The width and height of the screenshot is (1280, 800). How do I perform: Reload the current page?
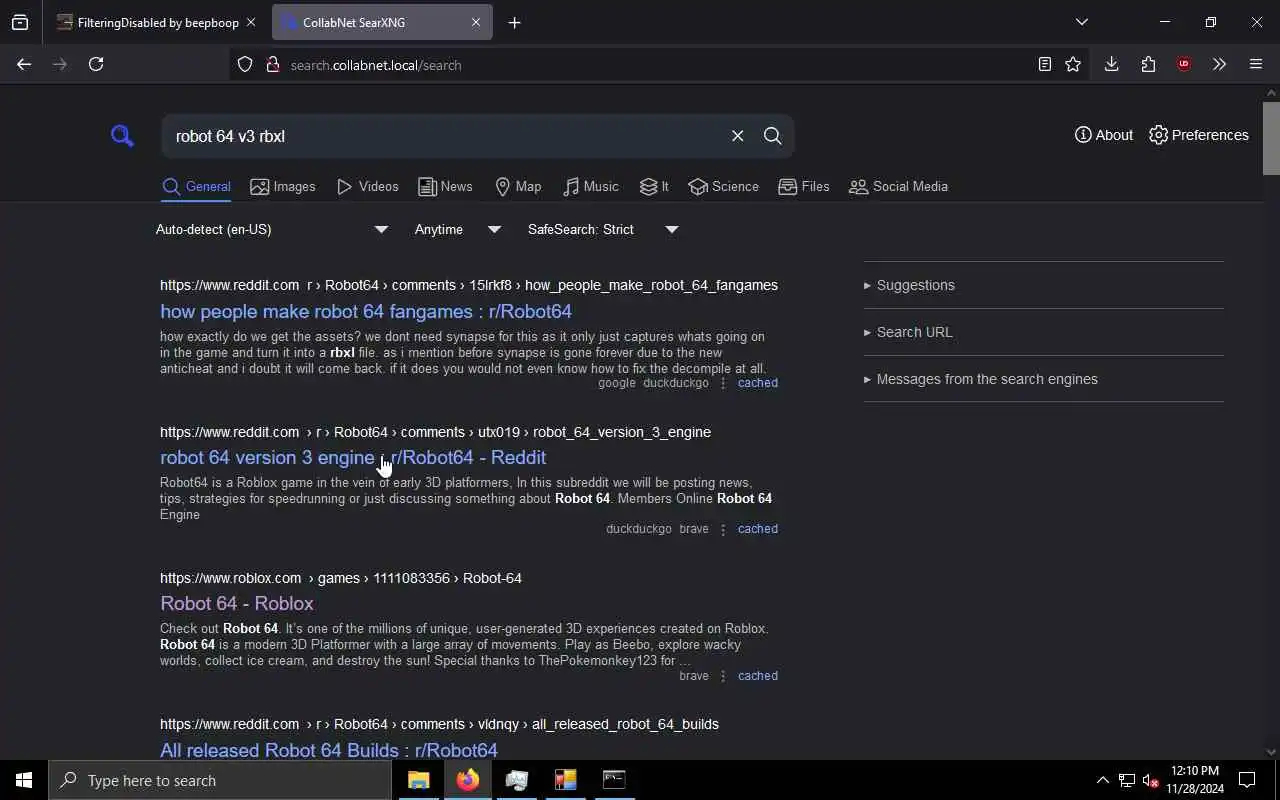point(96,64)
